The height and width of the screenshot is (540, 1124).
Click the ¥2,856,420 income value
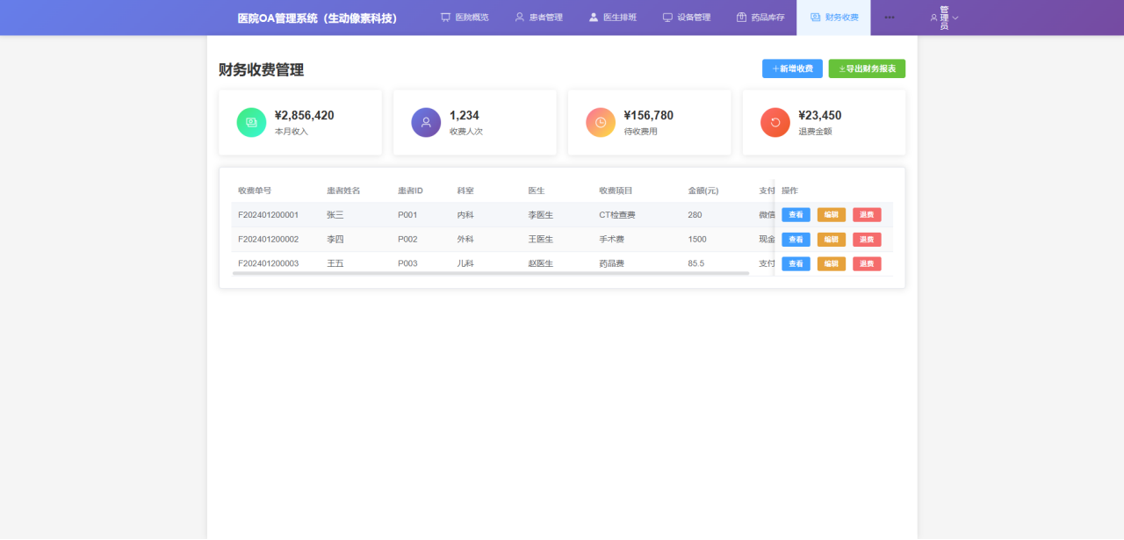click(305, 115)
